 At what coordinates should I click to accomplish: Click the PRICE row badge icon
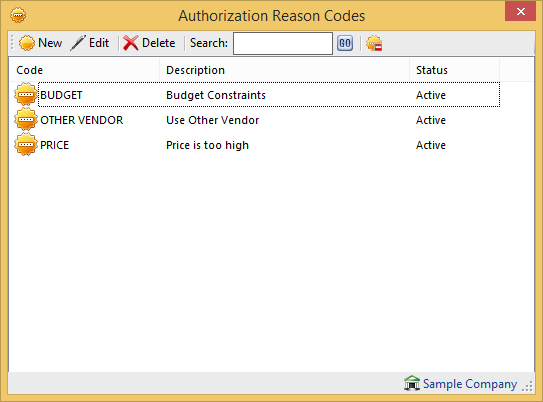click(26, 144)
